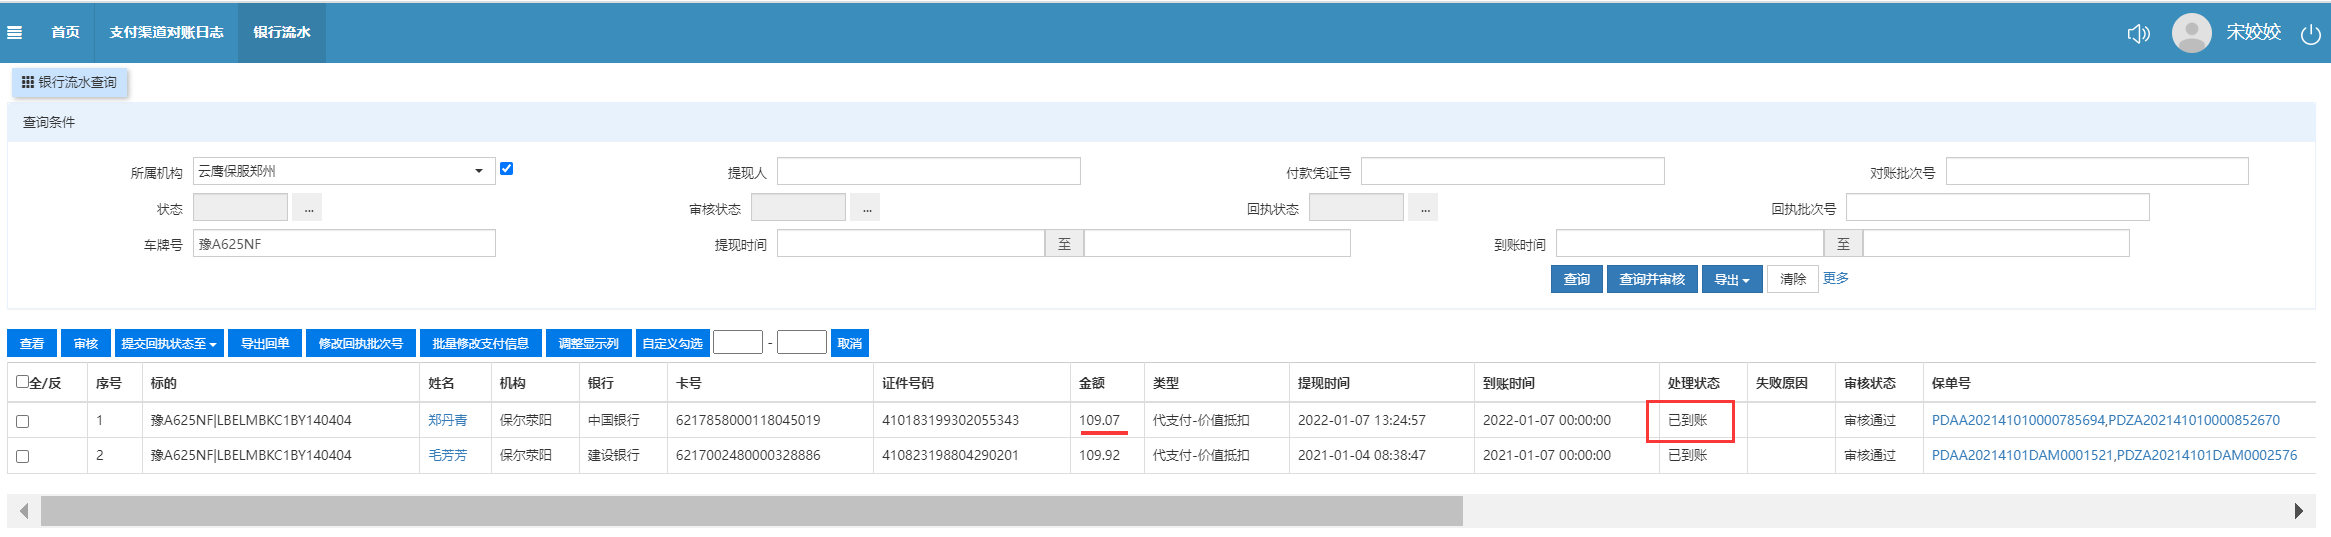The image size is (2331, 537).
Task: Click the 调整显示列 button
Action: click(x=589, y=343)
